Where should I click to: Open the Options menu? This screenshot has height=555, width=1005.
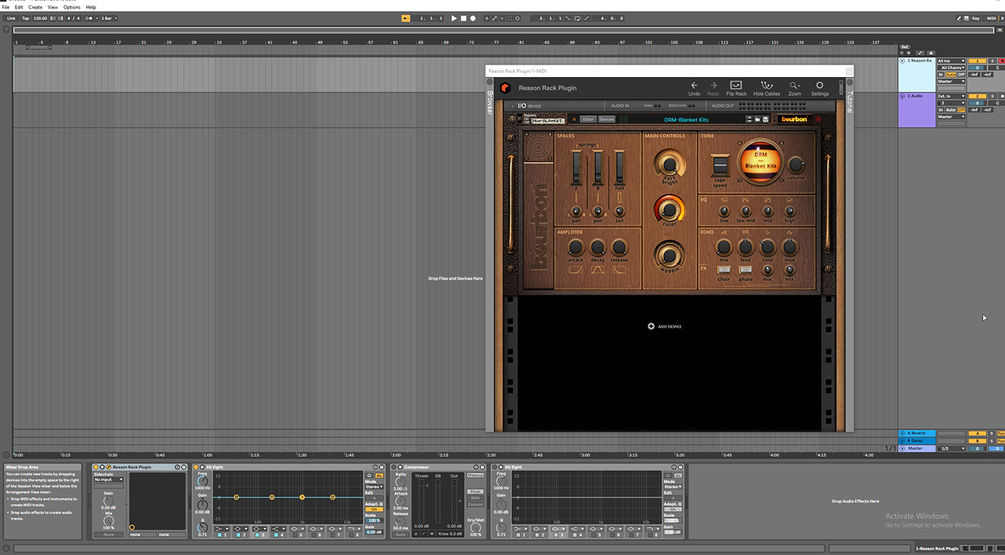[72, 7]
